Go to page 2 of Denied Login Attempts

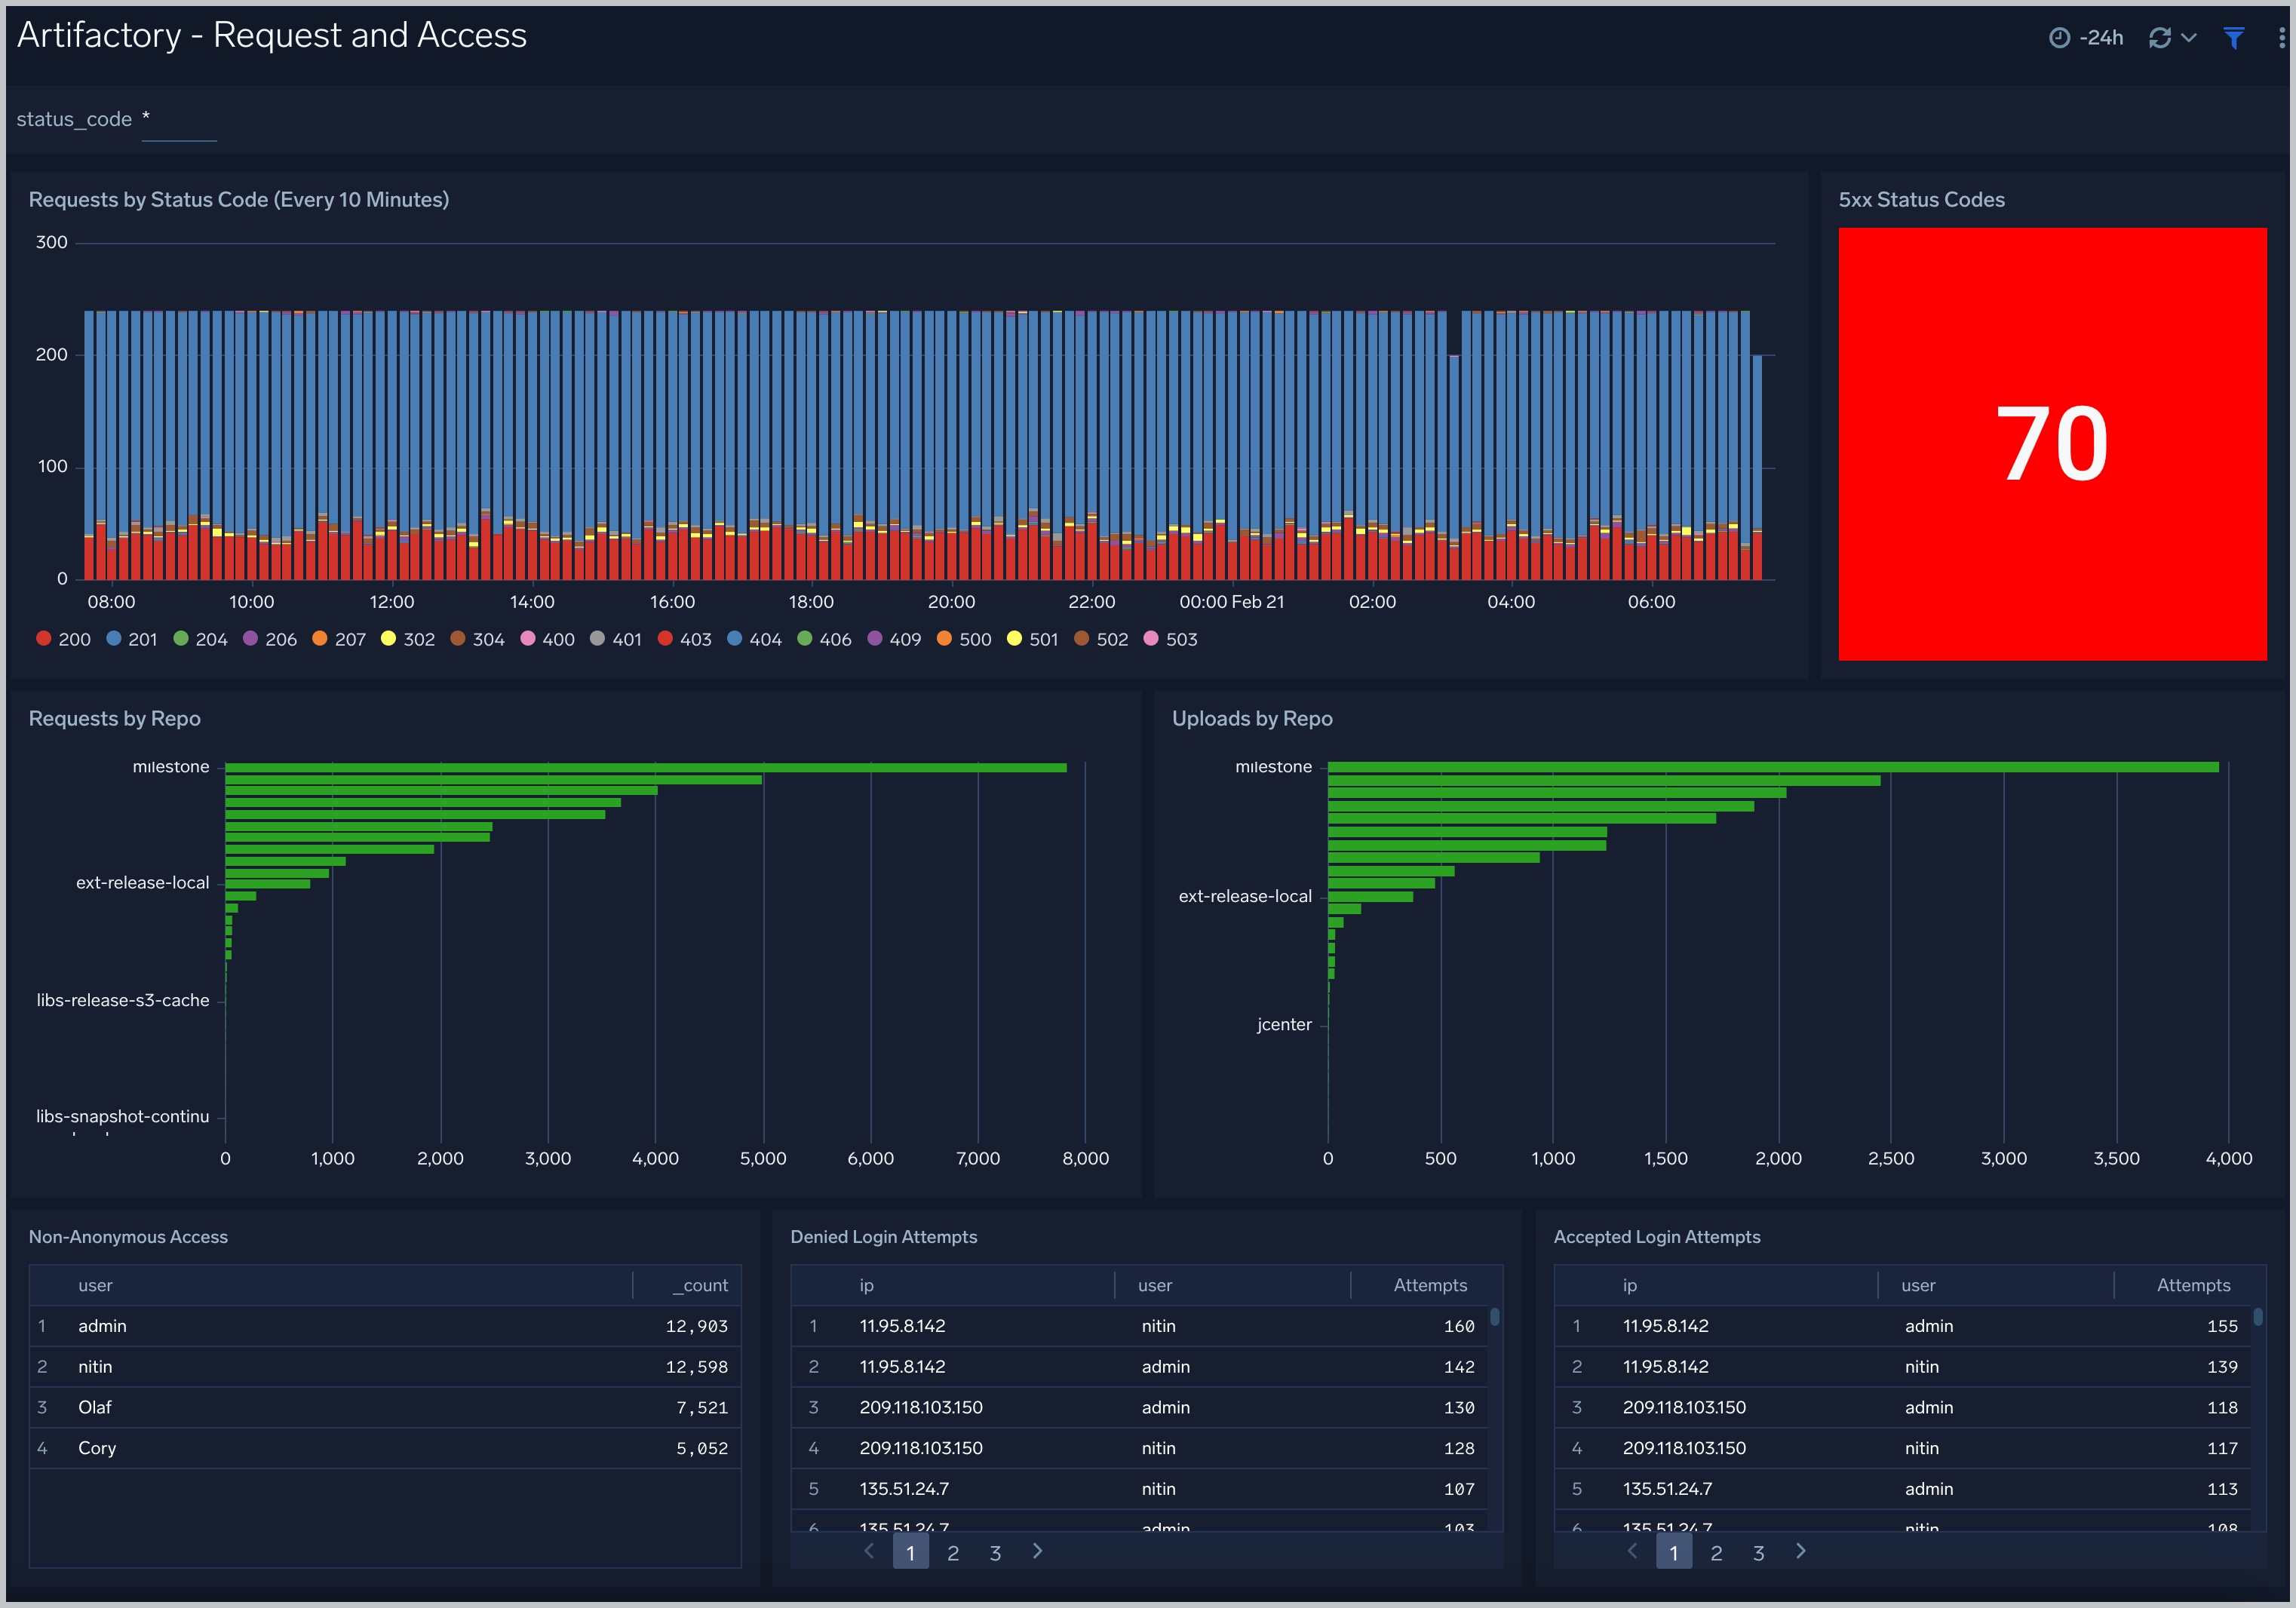tap(953, 1552)
